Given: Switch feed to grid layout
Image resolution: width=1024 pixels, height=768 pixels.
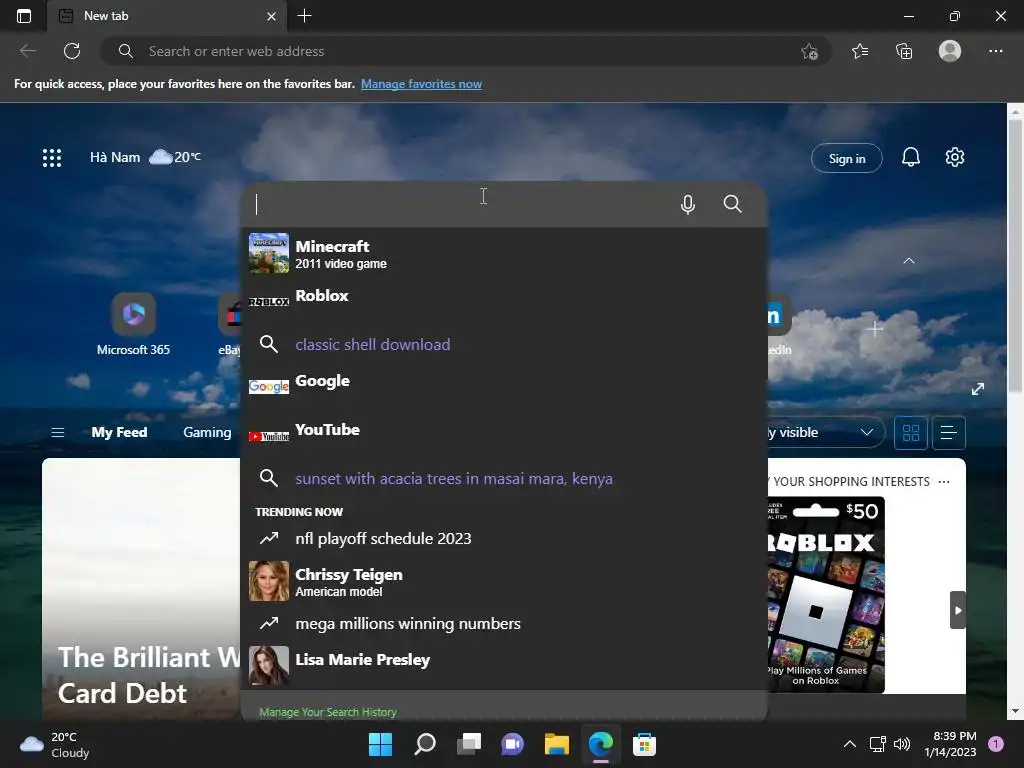Looking at the screenshot, I should coord(910,432).
